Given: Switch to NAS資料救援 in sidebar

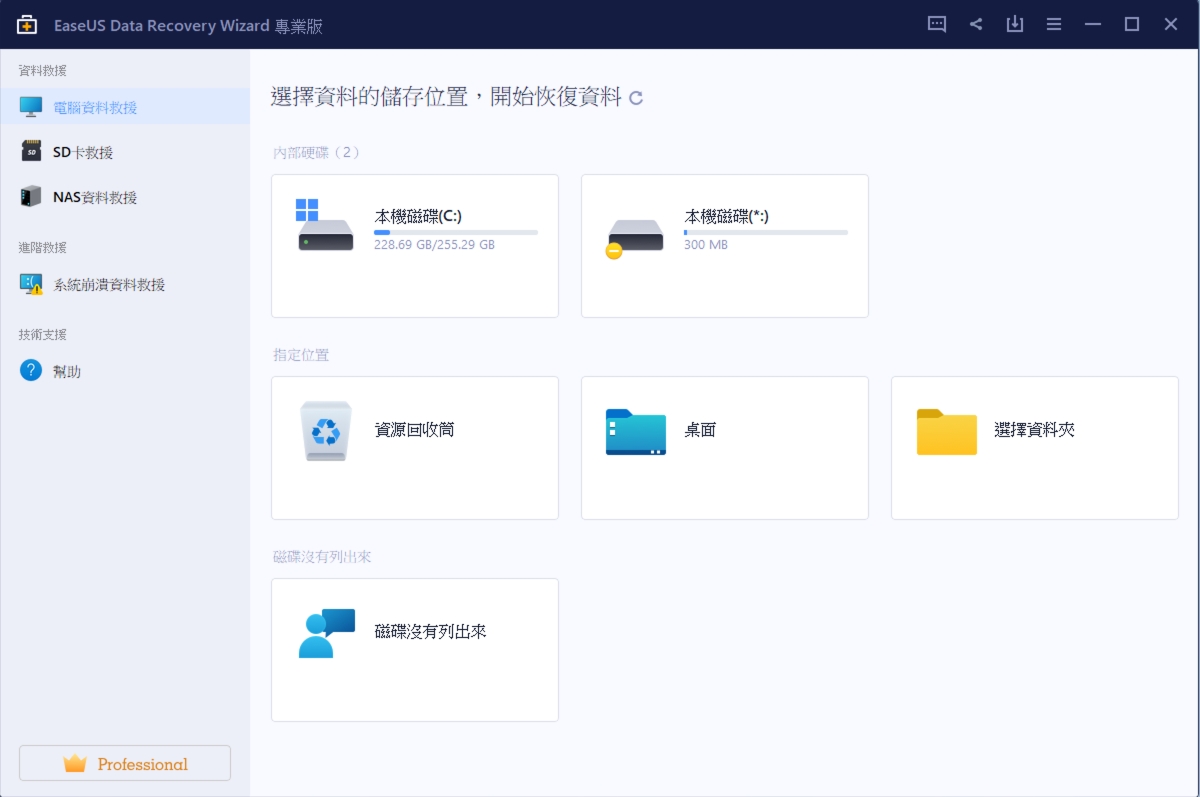Looking at the screenshot, I should click(95, 197).
